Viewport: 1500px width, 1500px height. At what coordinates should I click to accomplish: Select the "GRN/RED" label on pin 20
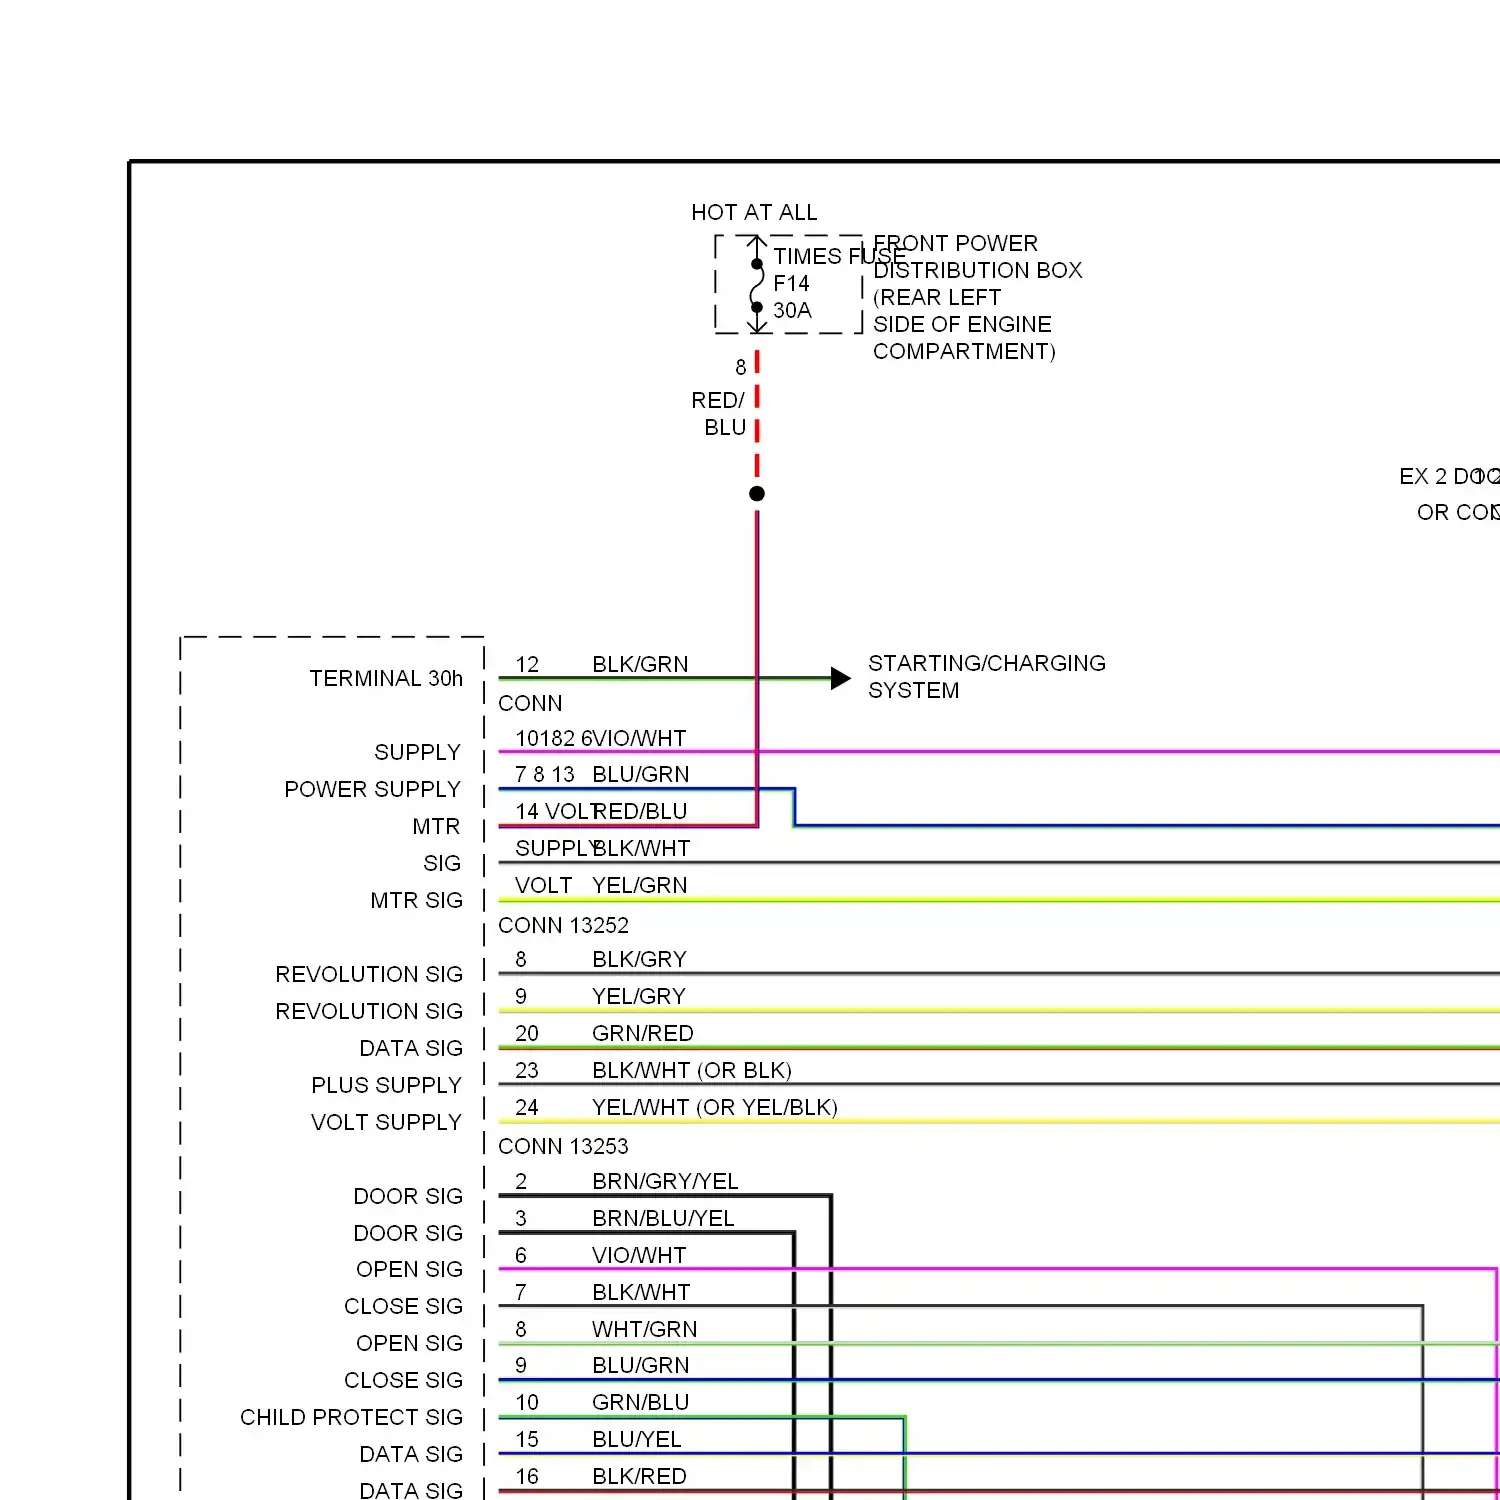[x=643, y=1033]
